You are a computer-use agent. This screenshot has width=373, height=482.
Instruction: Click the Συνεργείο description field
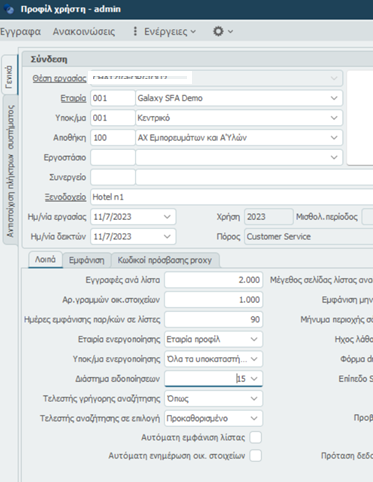tap(254, 177)
